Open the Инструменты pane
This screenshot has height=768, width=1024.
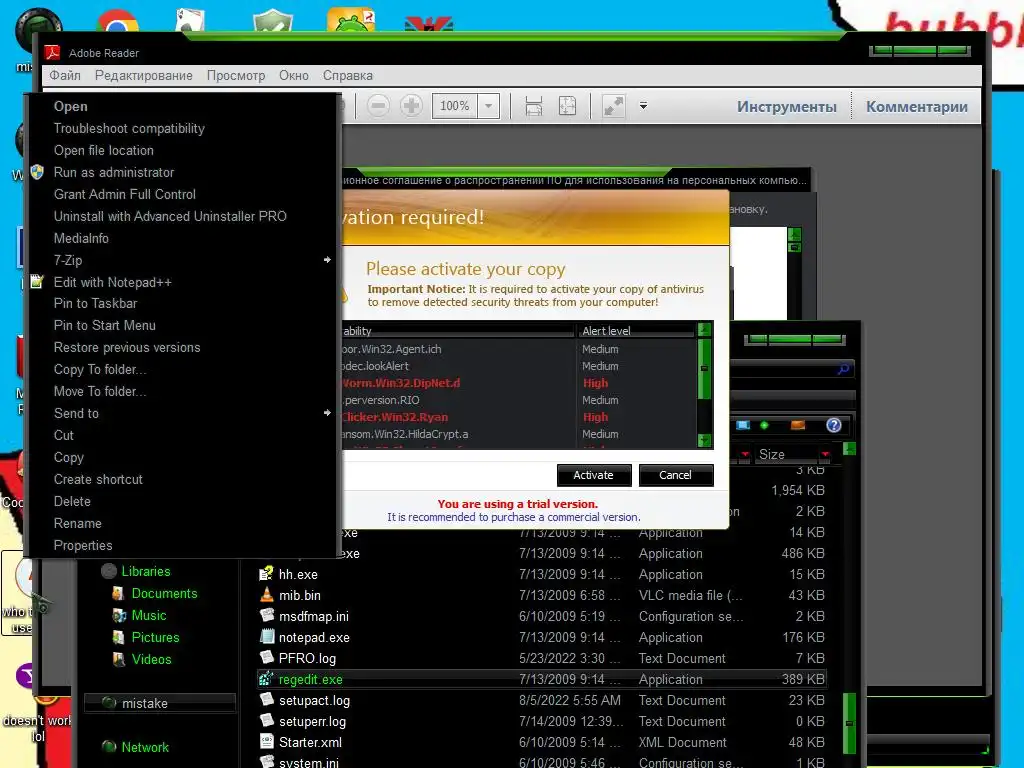click(786, 106)
